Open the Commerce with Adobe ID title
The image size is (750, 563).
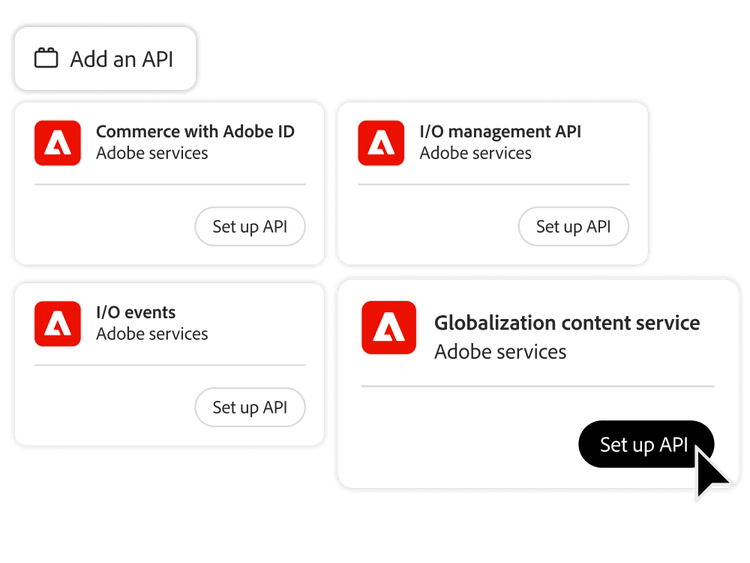point(195,131)
